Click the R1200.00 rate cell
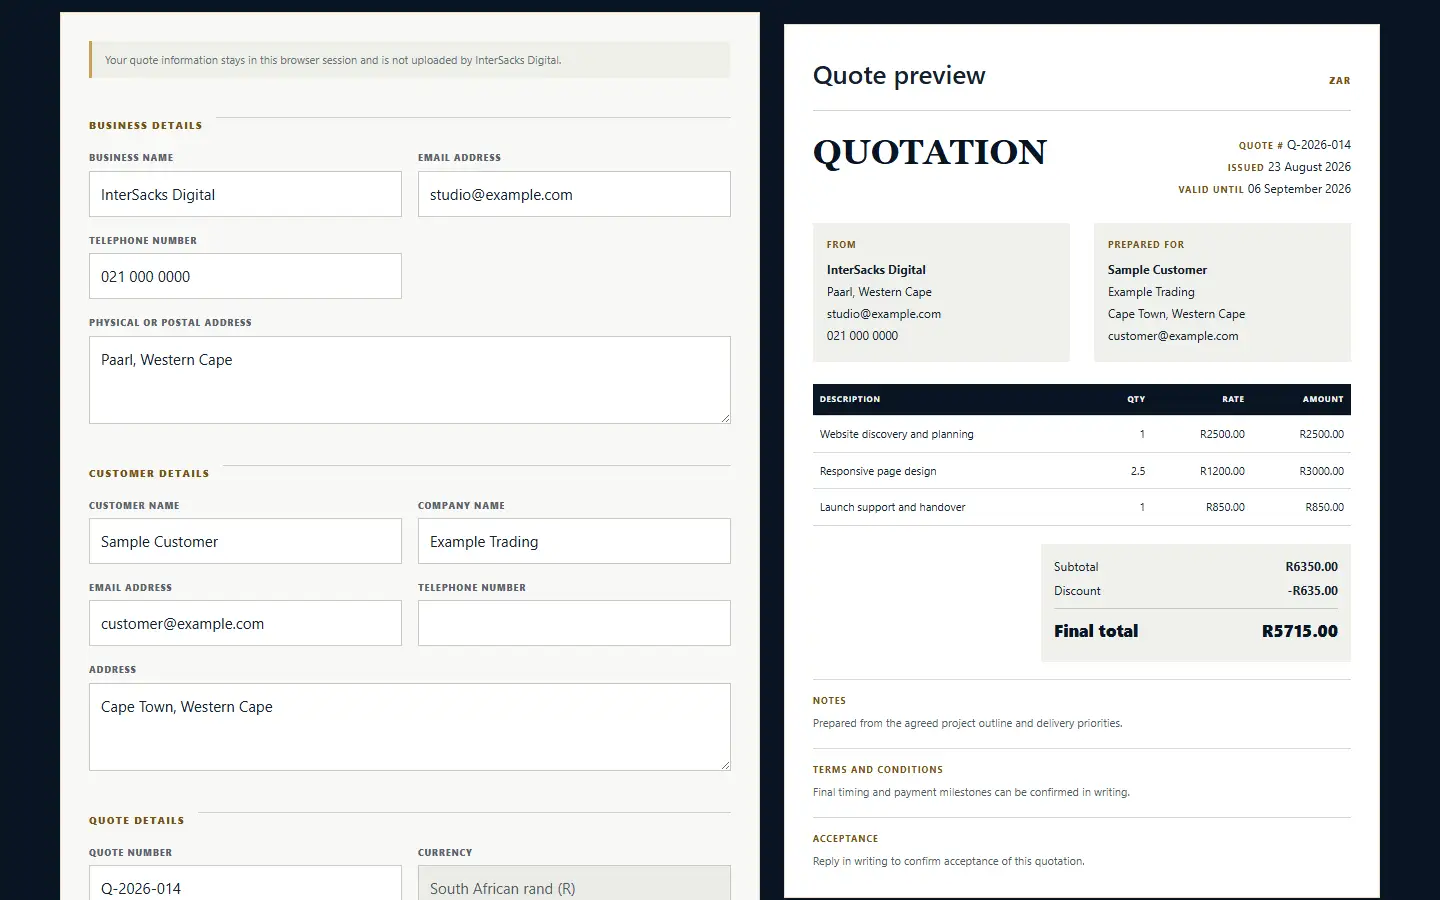 coord(1222,471)
